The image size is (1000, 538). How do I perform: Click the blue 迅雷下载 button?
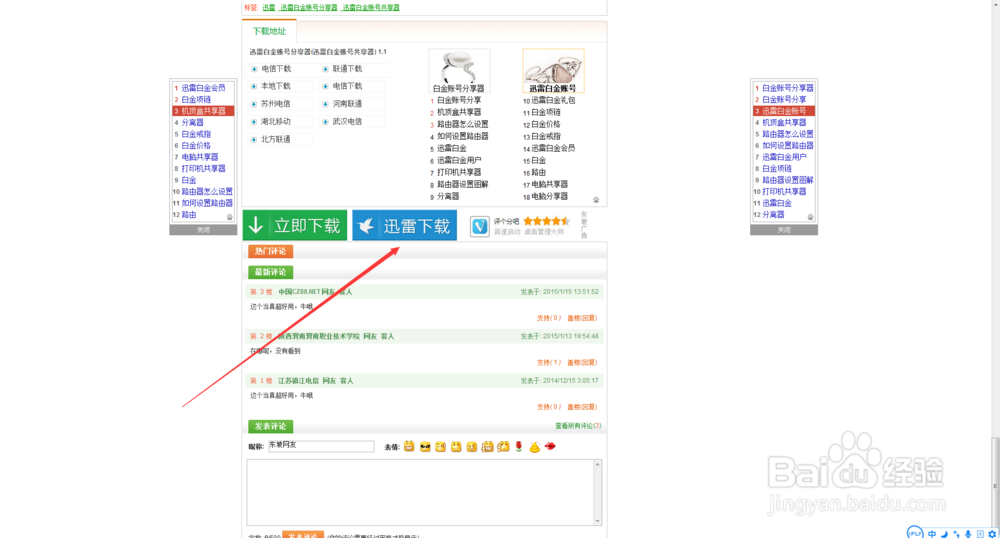coord(404,226)
